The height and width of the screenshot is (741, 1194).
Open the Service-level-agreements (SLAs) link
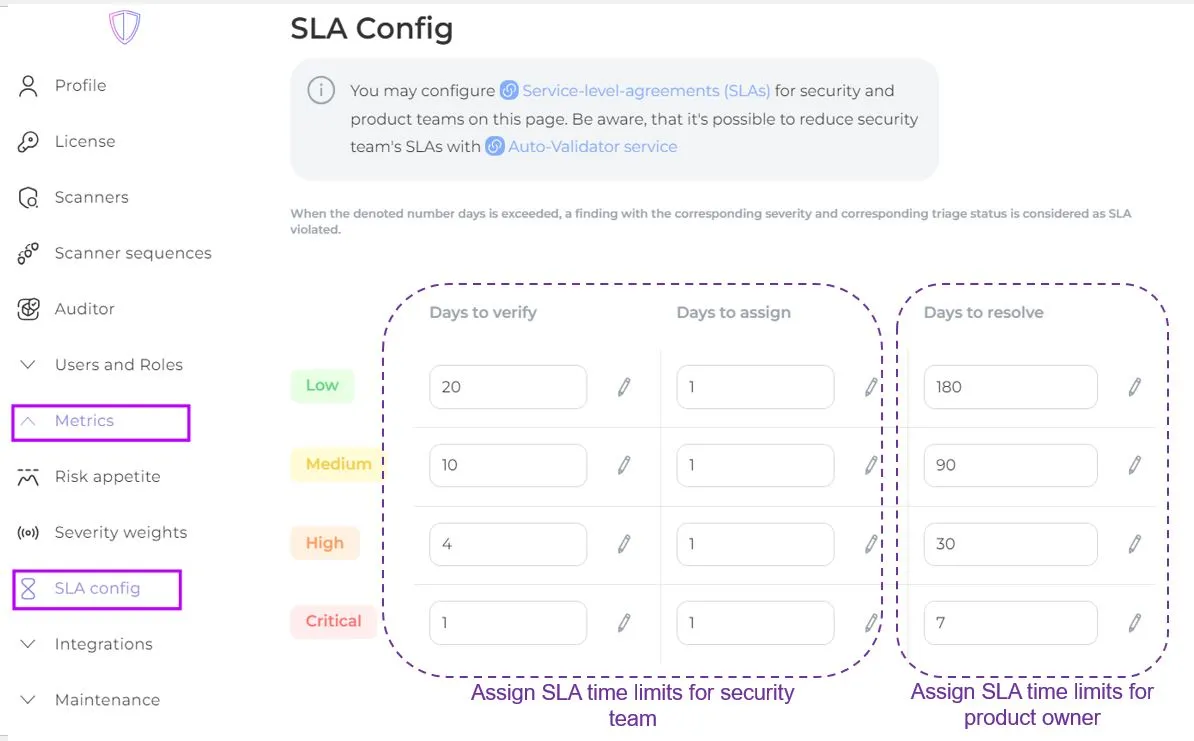pos(645,91)
